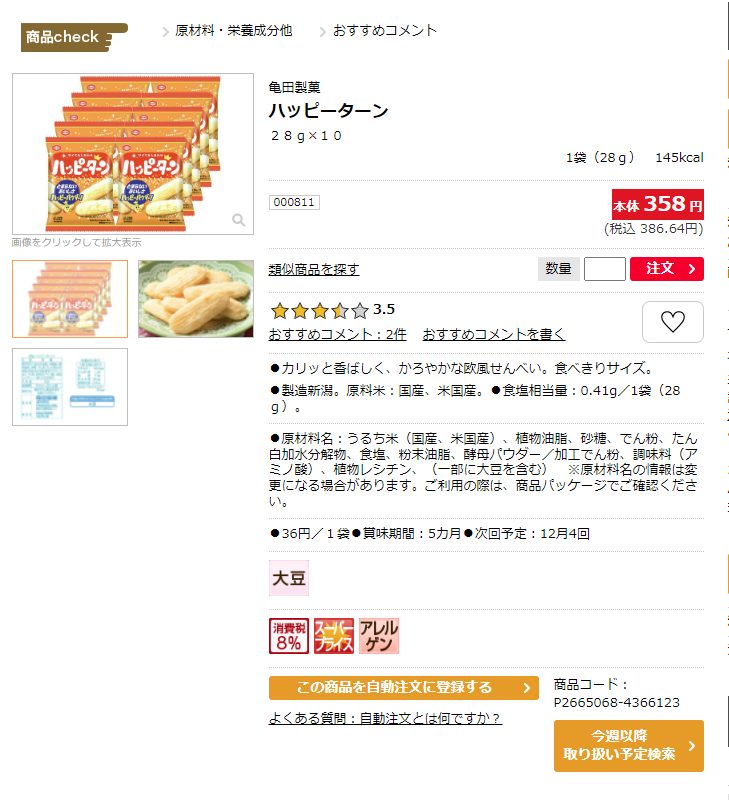729x800 pixels.
Task: Click 今週以降 取り扱い予定検索 button
Action: [629, 745]
